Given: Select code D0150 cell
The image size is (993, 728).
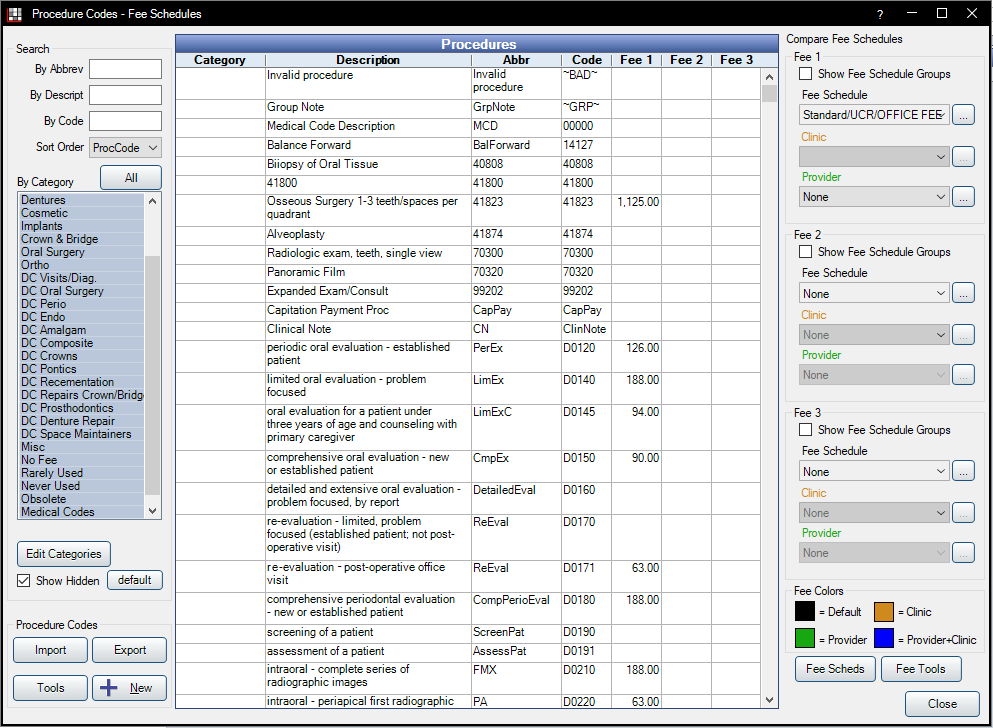Looking at the screenshot, I should (586, 465).
